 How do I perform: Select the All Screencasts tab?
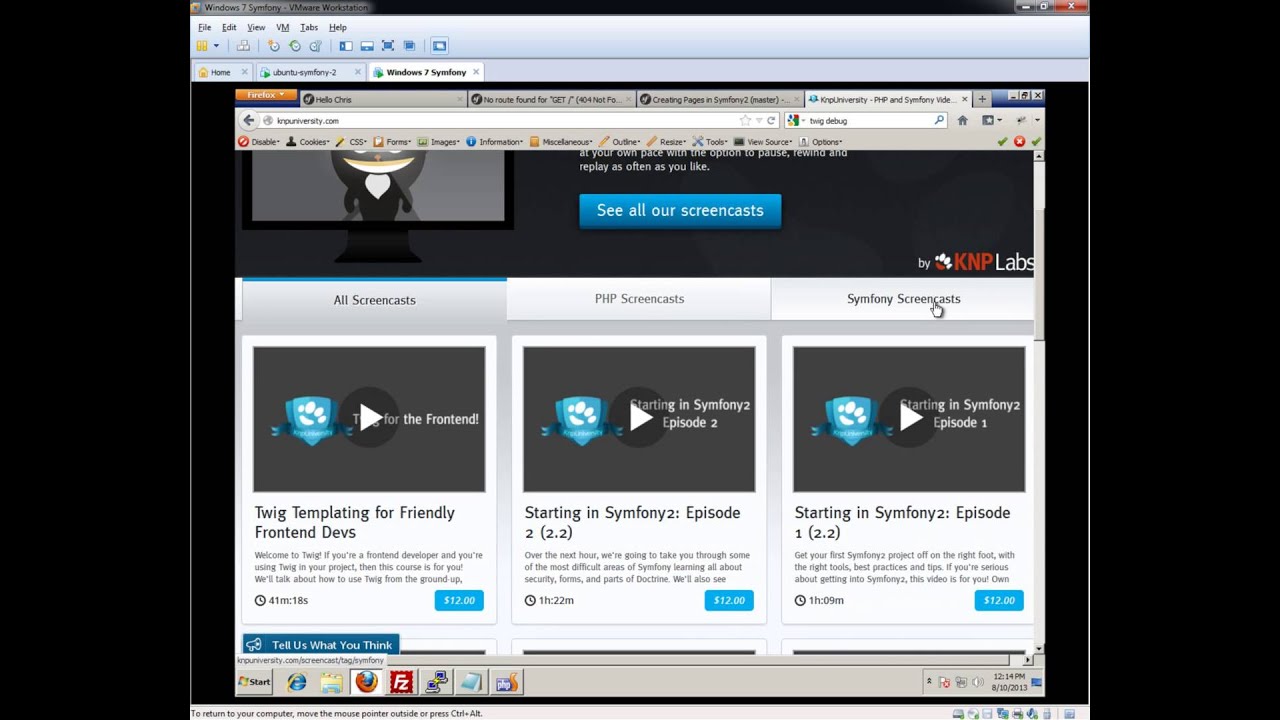click(374, 300)
